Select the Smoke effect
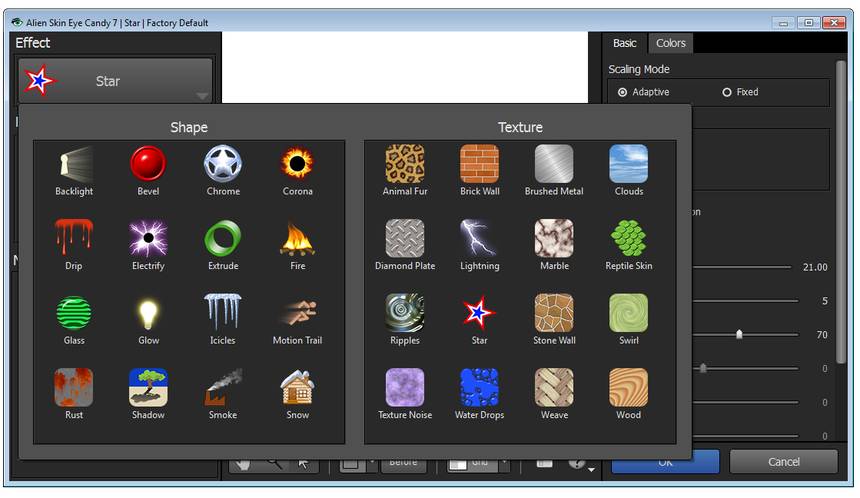This screenshot has height=498, width=860. (223, 394)
